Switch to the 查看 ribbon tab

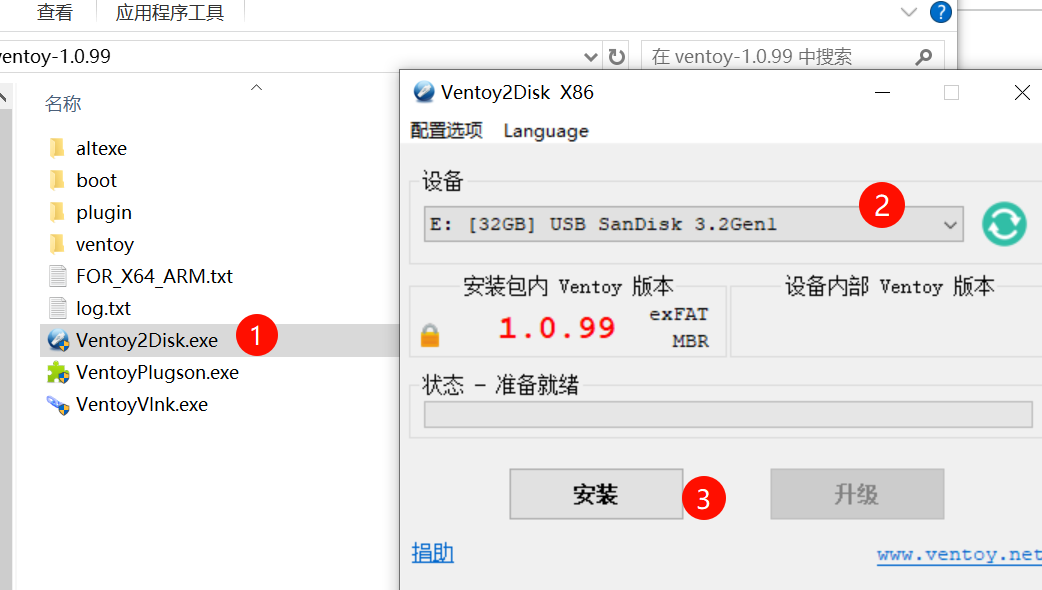click(x=54, y=12)
